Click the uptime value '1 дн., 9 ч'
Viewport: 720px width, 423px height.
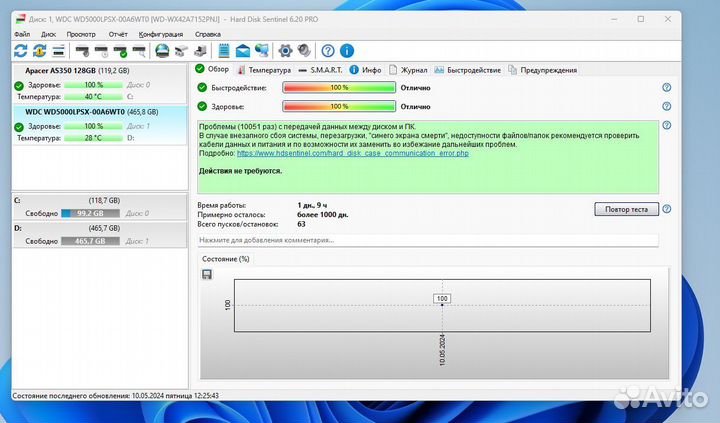tap(312, 205)
